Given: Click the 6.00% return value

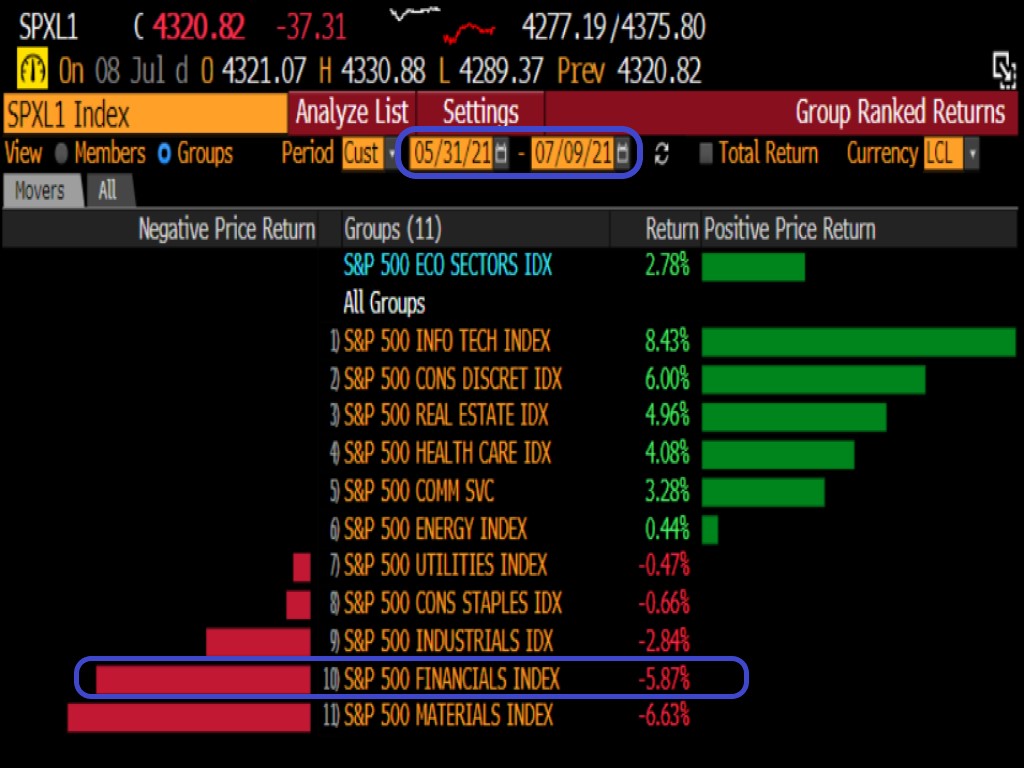Looking at the screenshot, I should 667,379.
